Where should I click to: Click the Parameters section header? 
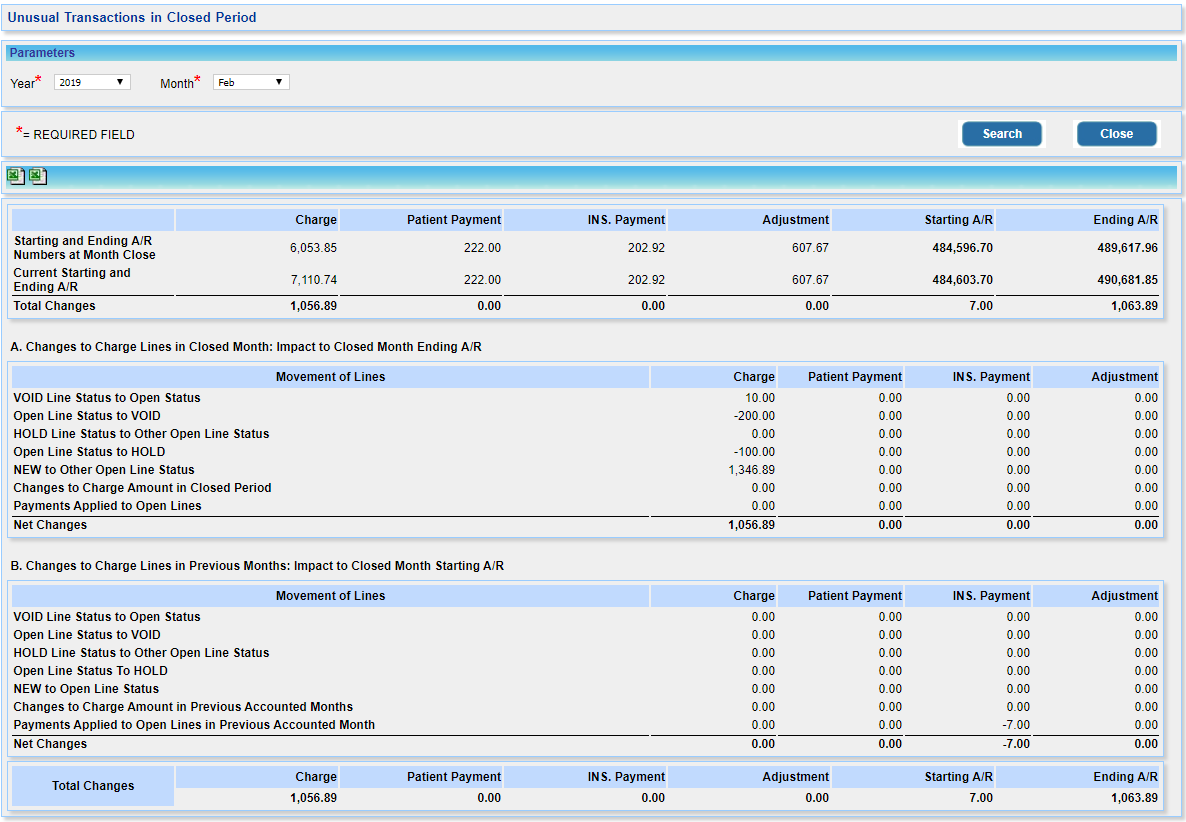coord(43,53)
